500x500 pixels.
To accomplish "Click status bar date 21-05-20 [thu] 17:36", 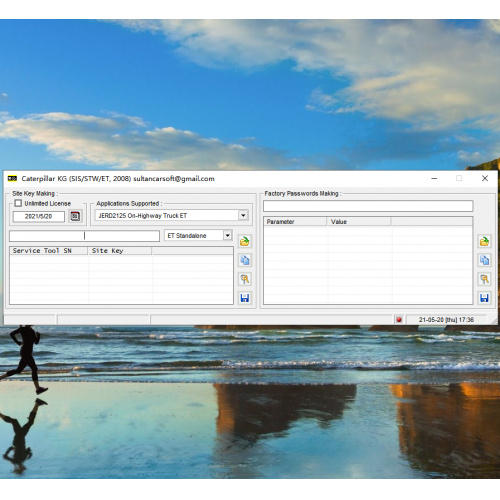I will point(446,320).
